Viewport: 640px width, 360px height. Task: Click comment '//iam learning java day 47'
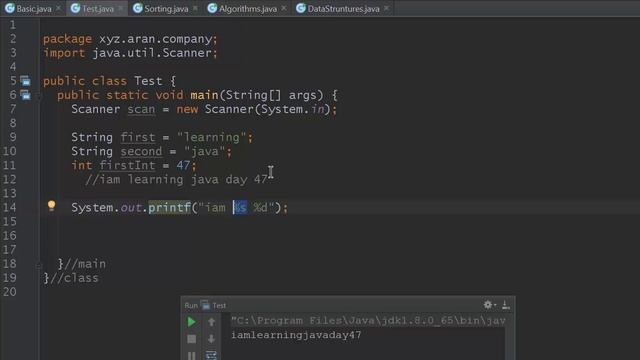pyautogui.click(x=176, y=180)
